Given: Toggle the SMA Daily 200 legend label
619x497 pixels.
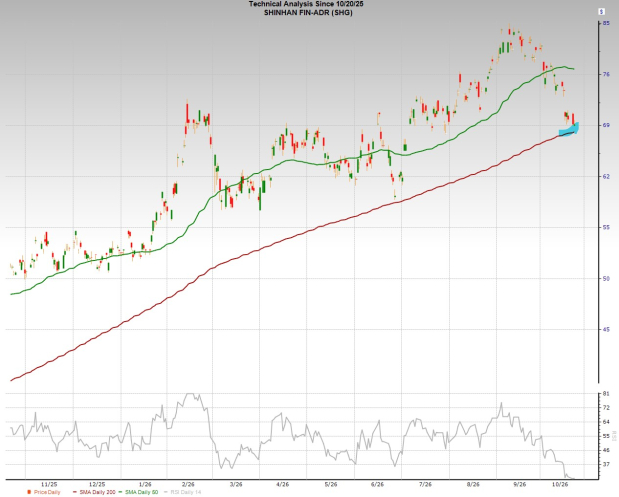Looking at the screenshot, I should [98, 492].
